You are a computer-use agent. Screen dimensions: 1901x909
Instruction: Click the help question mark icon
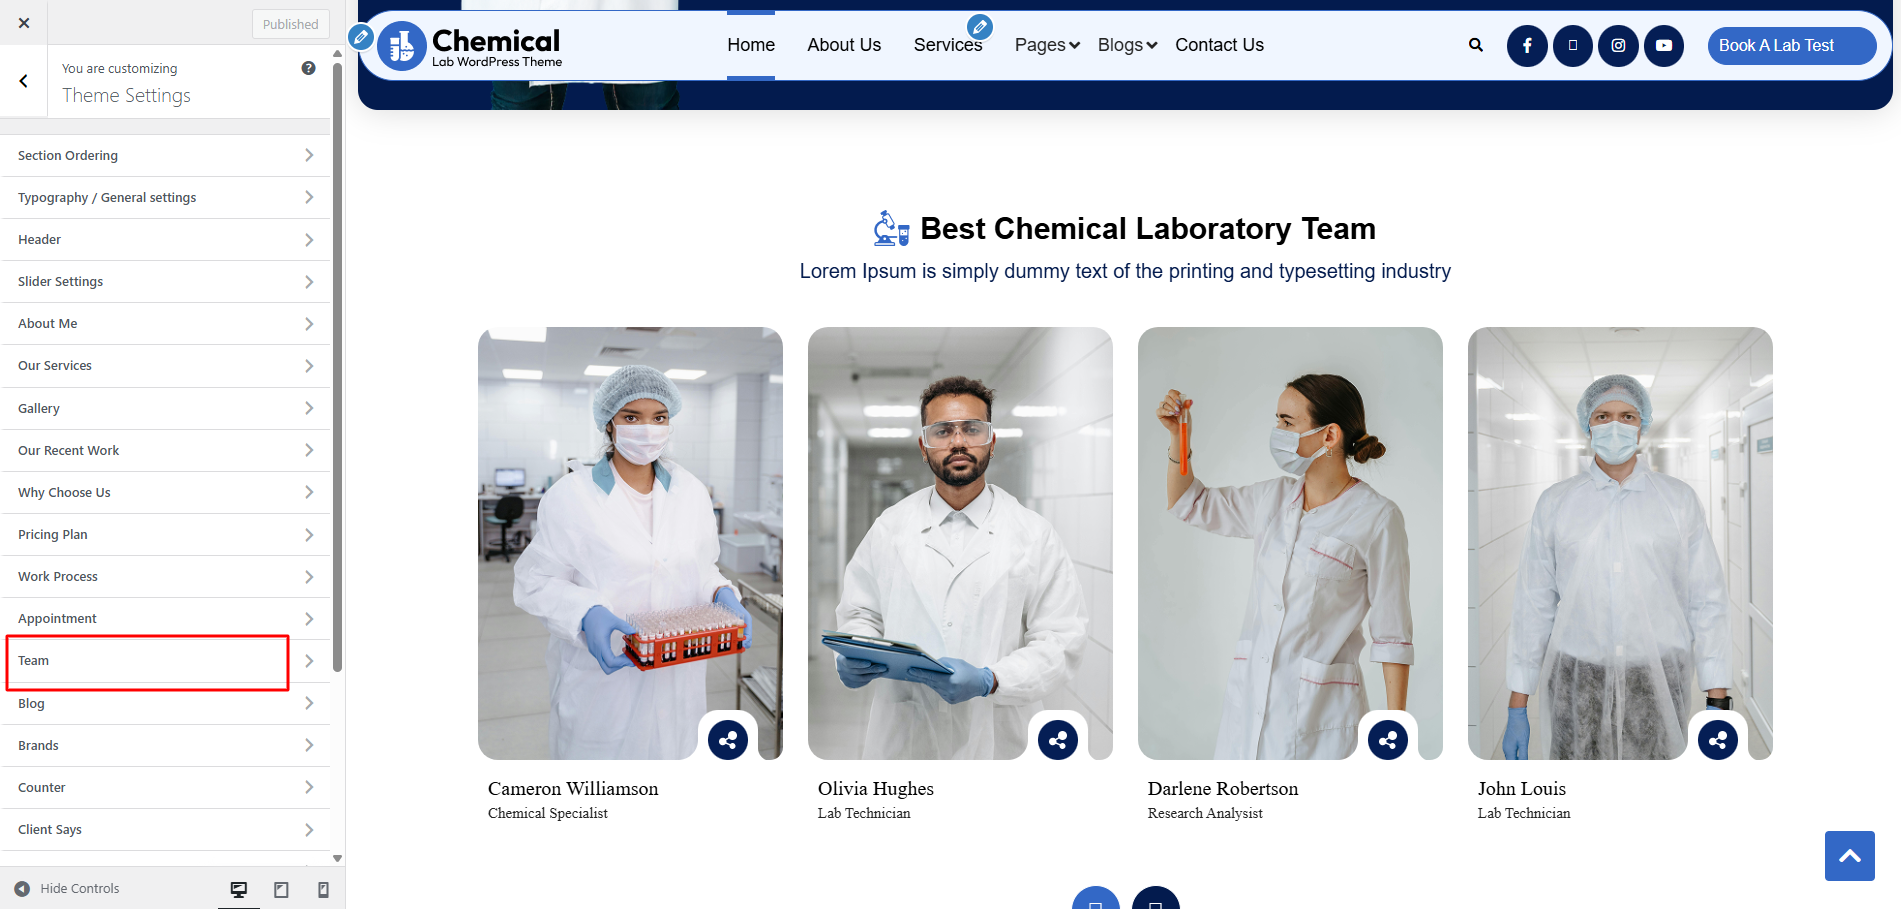tap(308, 68)
